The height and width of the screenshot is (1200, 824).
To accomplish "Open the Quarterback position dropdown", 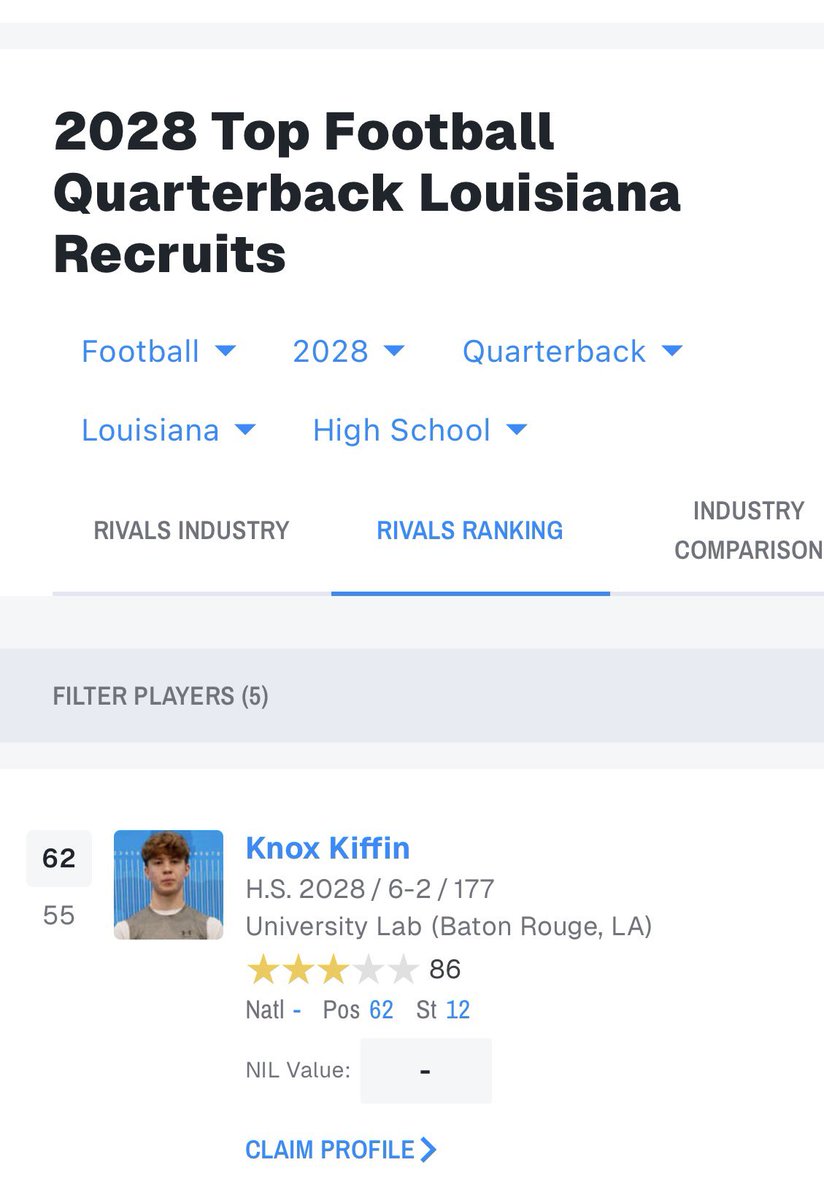I will tap(572, 351).
